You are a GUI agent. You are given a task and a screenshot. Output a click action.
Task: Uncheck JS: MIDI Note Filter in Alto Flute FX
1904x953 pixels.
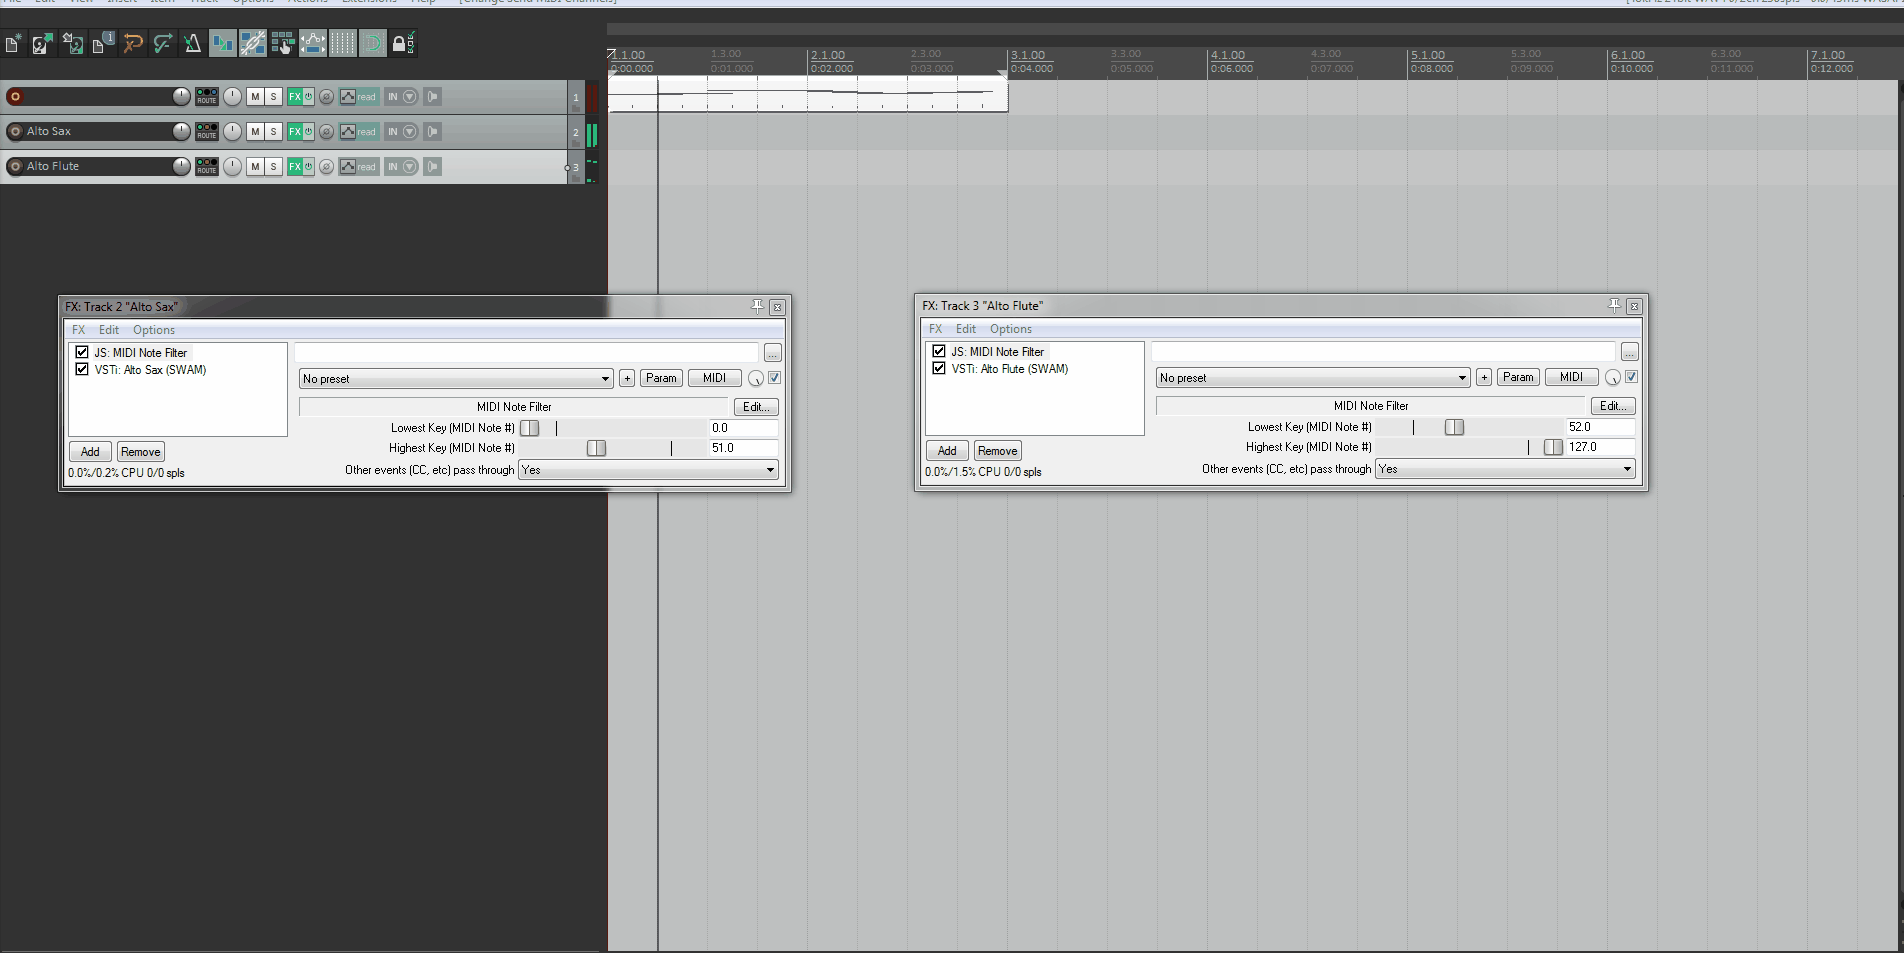(939, 351)
